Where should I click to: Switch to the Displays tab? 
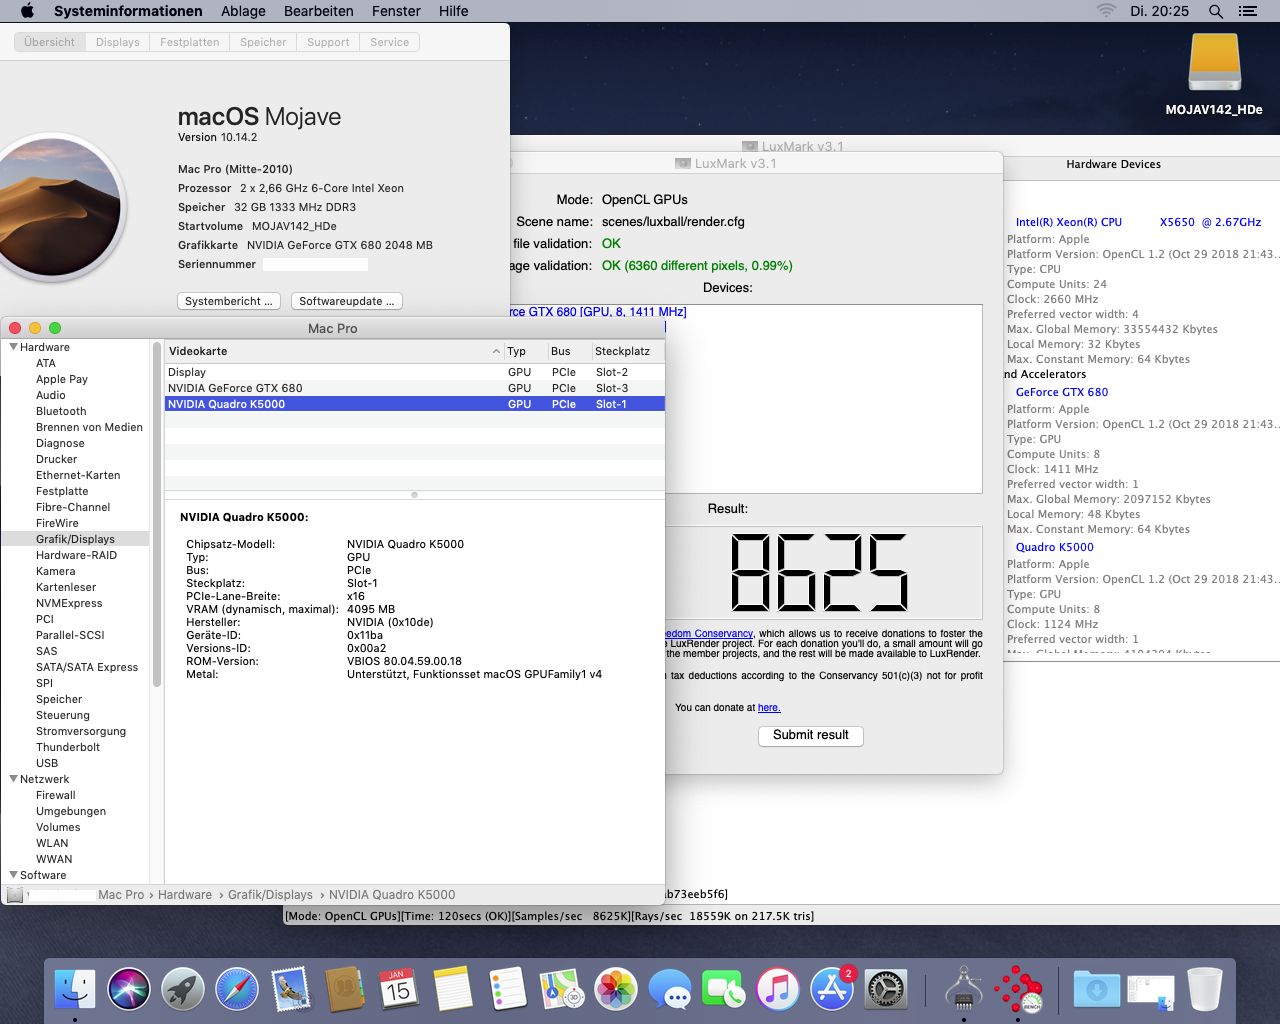[x=118, y=42]
